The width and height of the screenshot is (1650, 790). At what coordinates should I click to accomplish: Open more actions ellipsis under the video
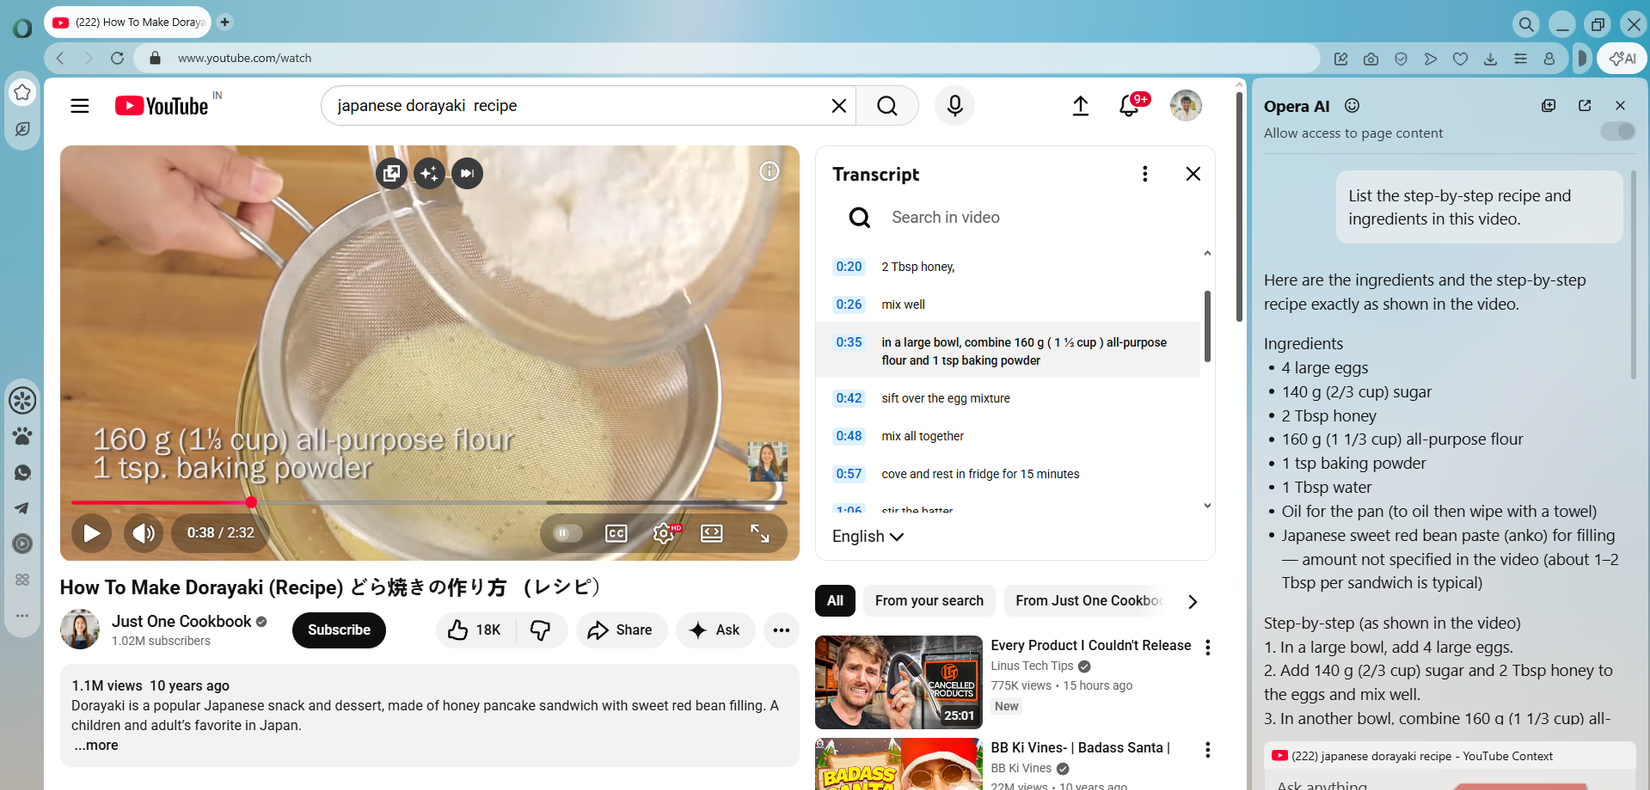[x=782, y=630]
